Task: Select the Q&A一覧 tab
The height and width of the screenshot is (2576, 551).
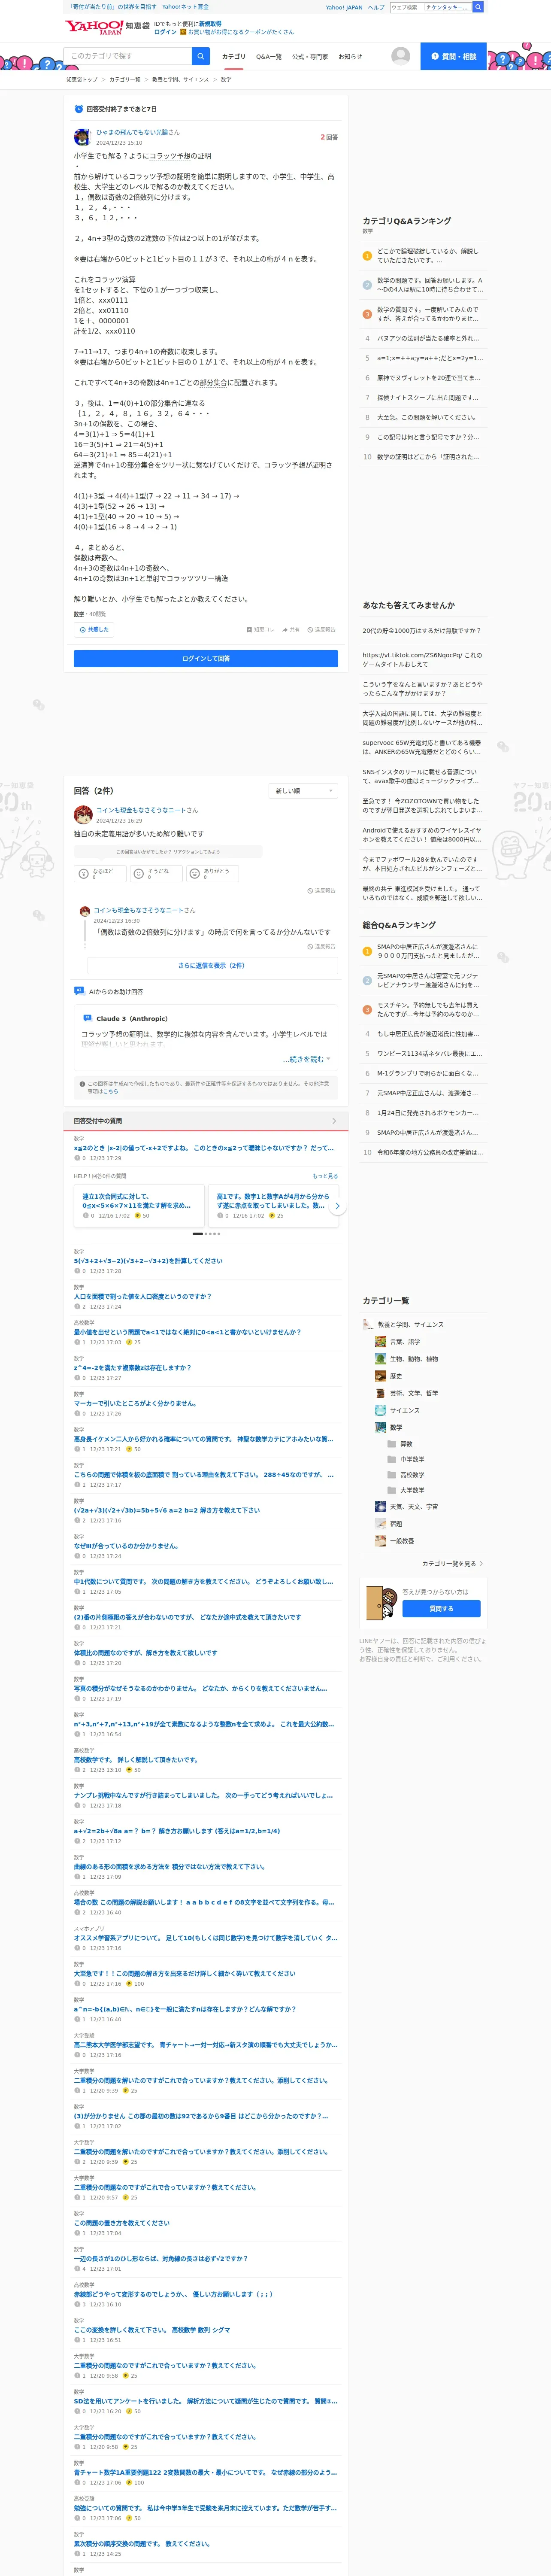Action: coord(269,57)
